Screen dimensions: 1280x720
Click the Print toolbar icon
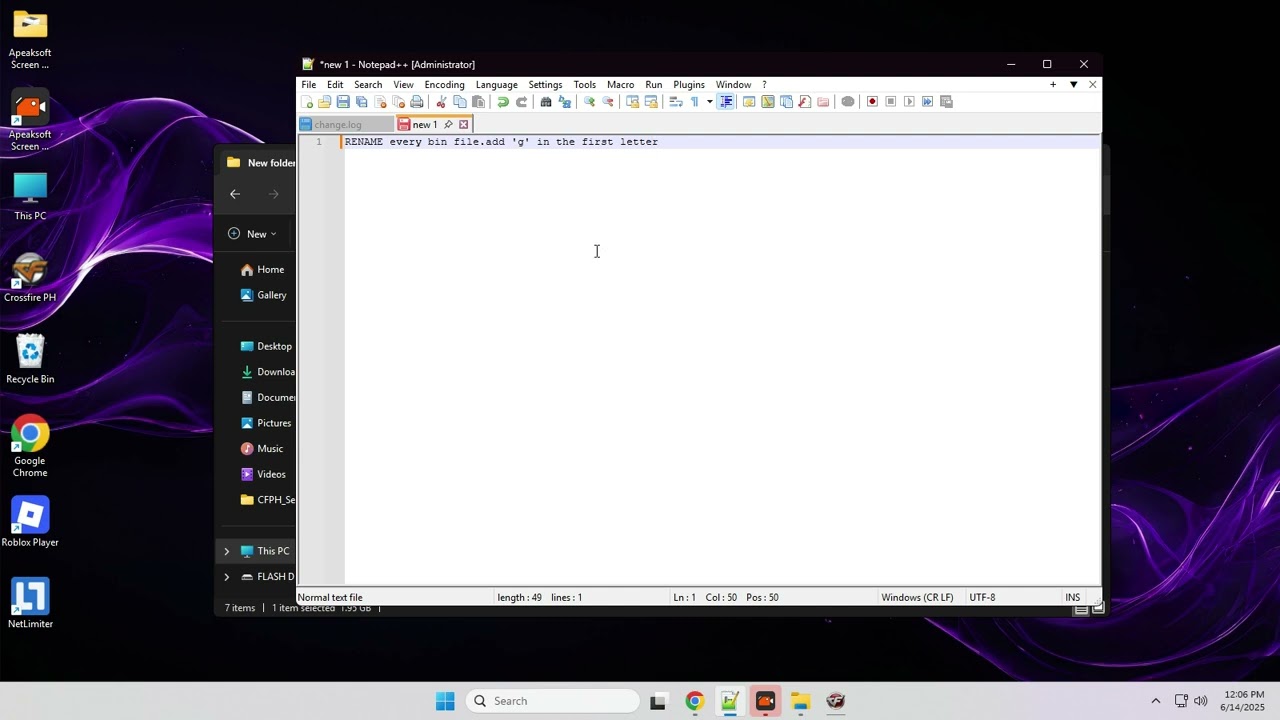pyautogui.click(x=417, y=102)
